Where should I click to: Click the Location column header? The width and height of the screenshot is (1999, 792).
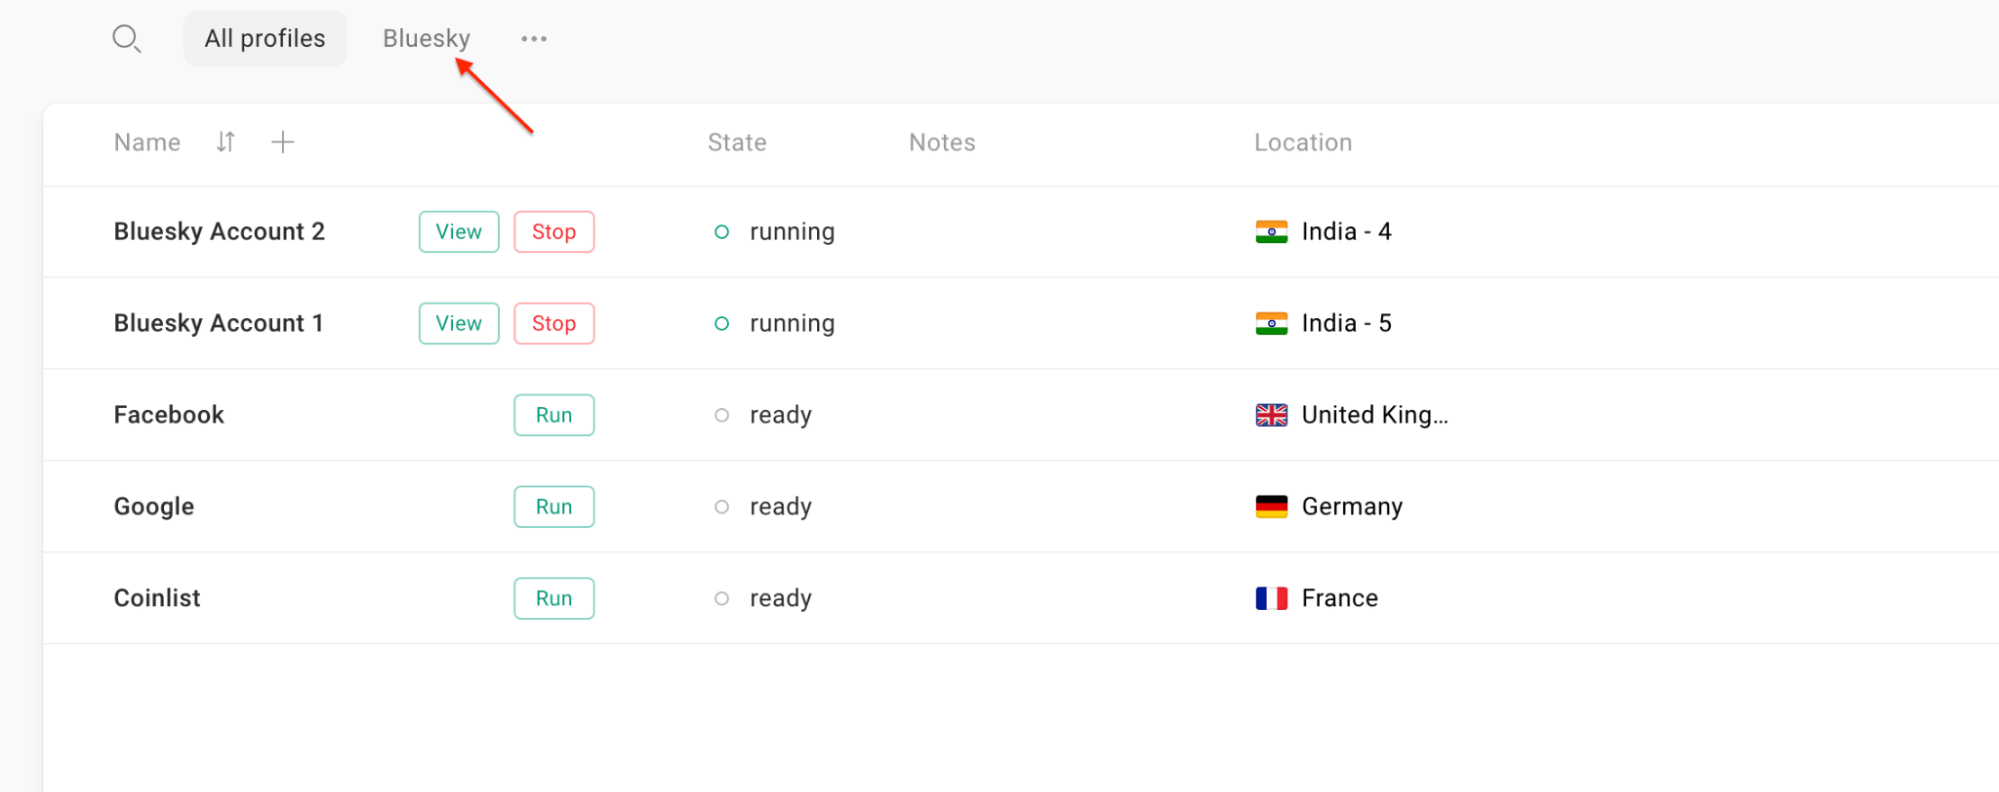(1303, 142)
